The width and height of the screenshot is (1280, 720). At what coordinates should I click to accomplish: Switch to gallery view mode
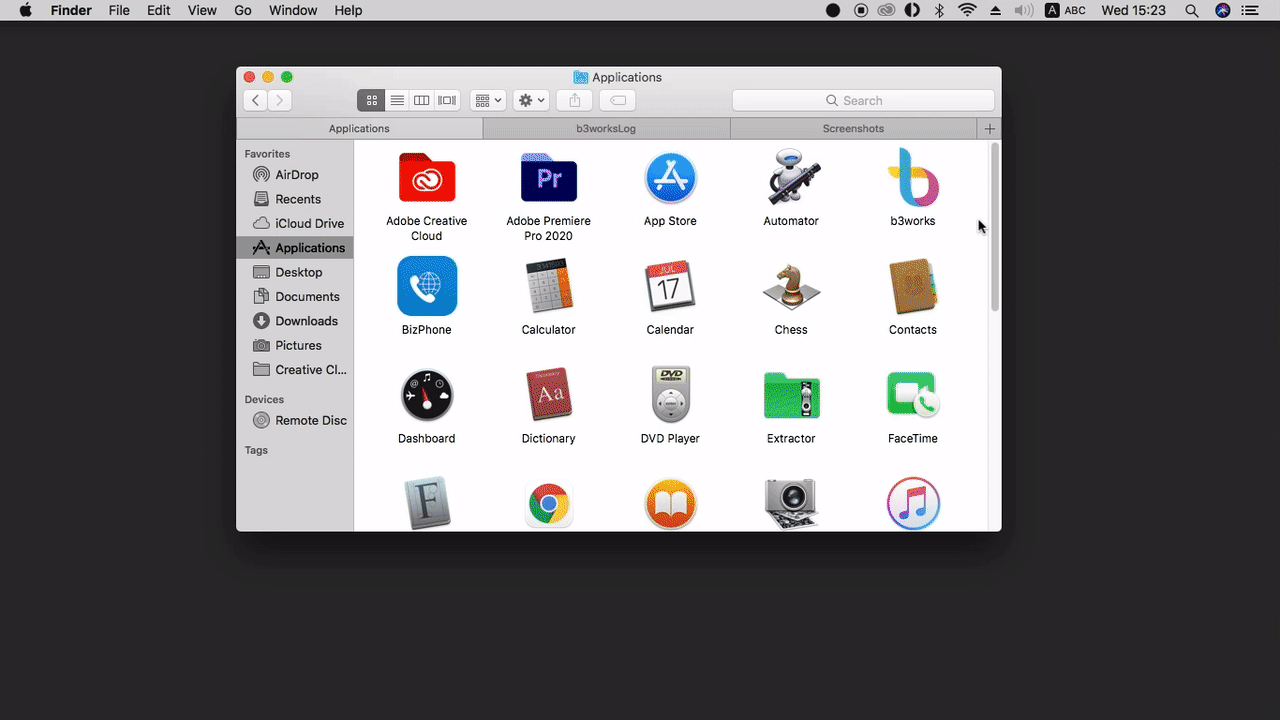(x=447, y=100)
